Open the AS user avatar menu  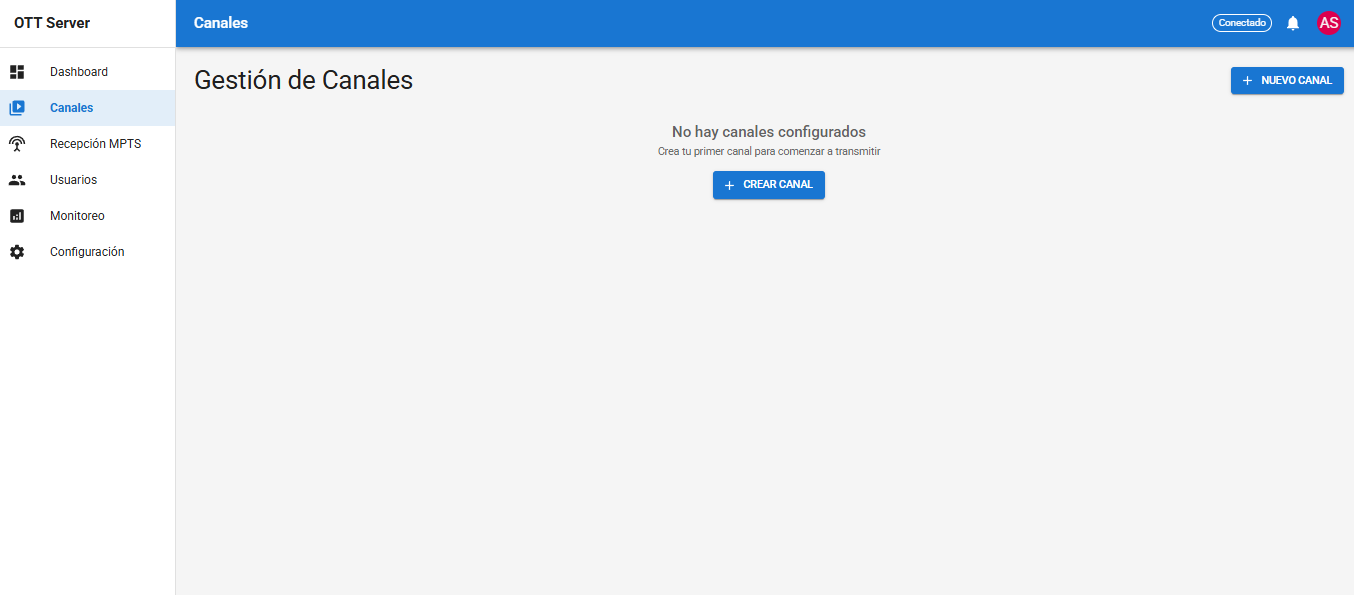pos(1329,23)
